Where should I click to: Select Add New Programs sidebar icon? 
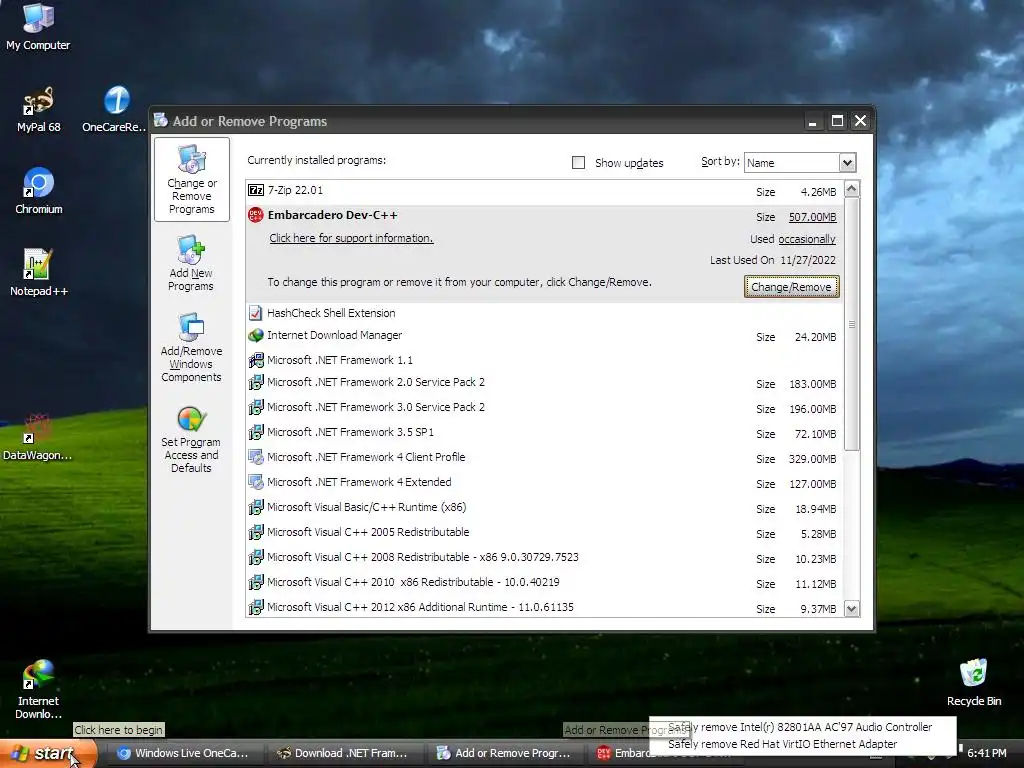(x=191, y=263)
